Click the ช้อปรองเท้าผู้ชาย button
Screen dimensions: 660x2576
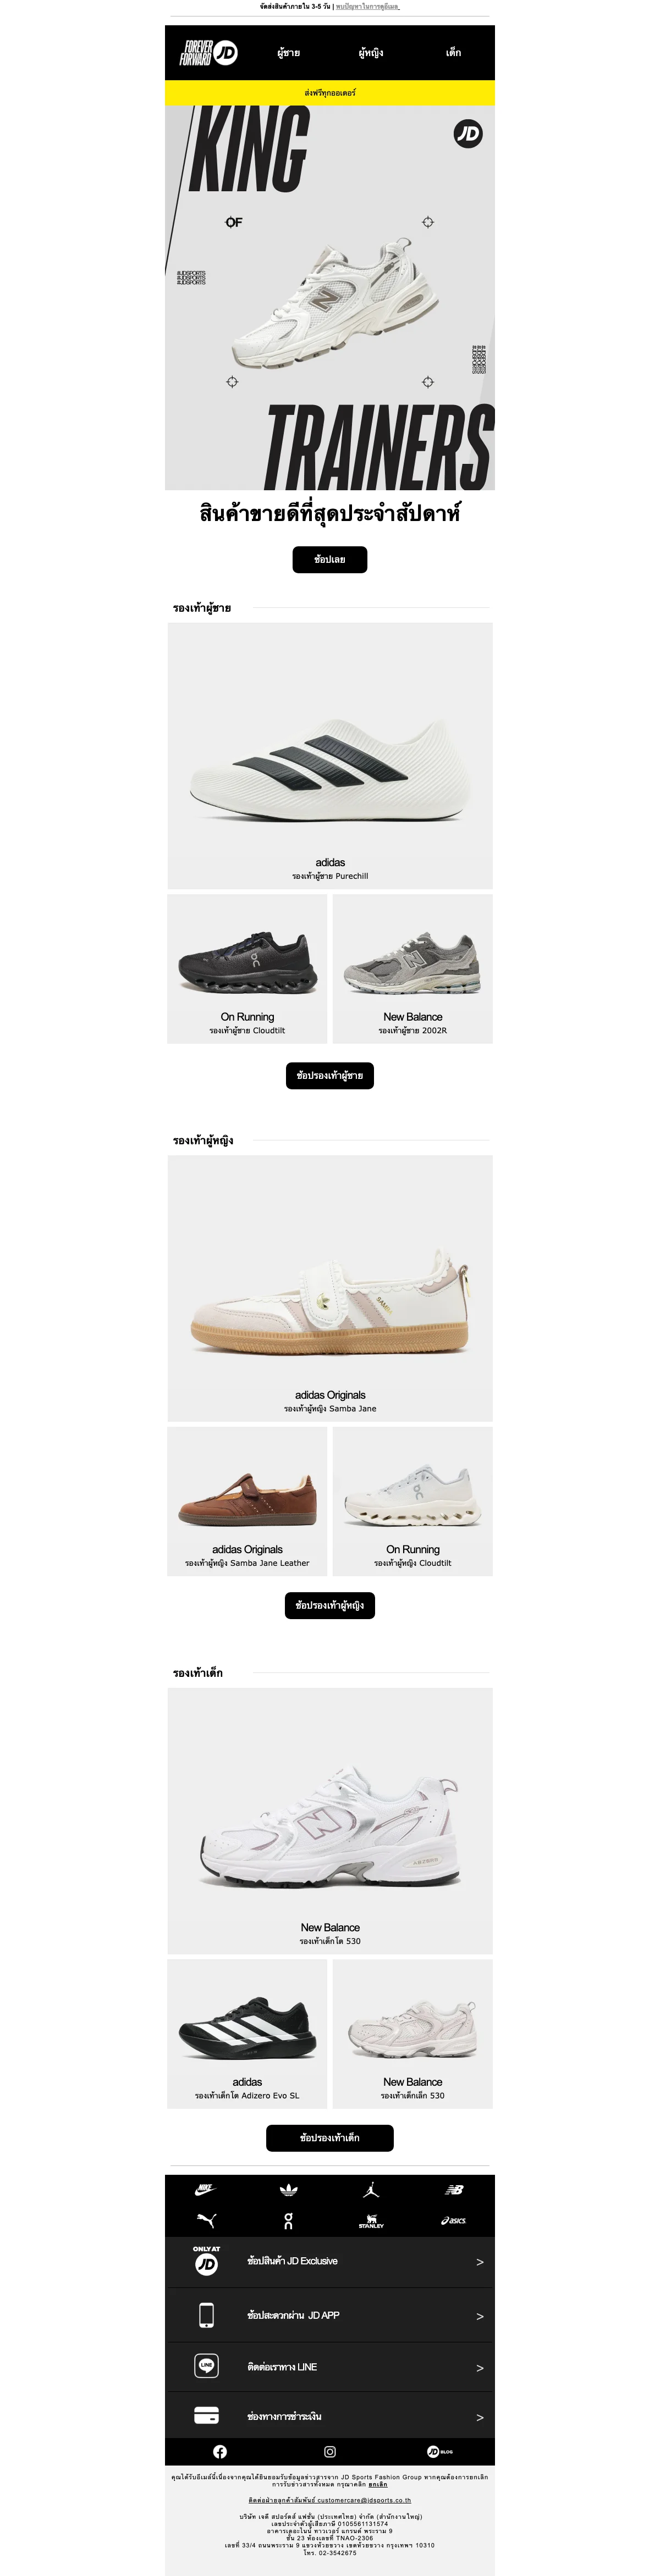point(330,1076)
